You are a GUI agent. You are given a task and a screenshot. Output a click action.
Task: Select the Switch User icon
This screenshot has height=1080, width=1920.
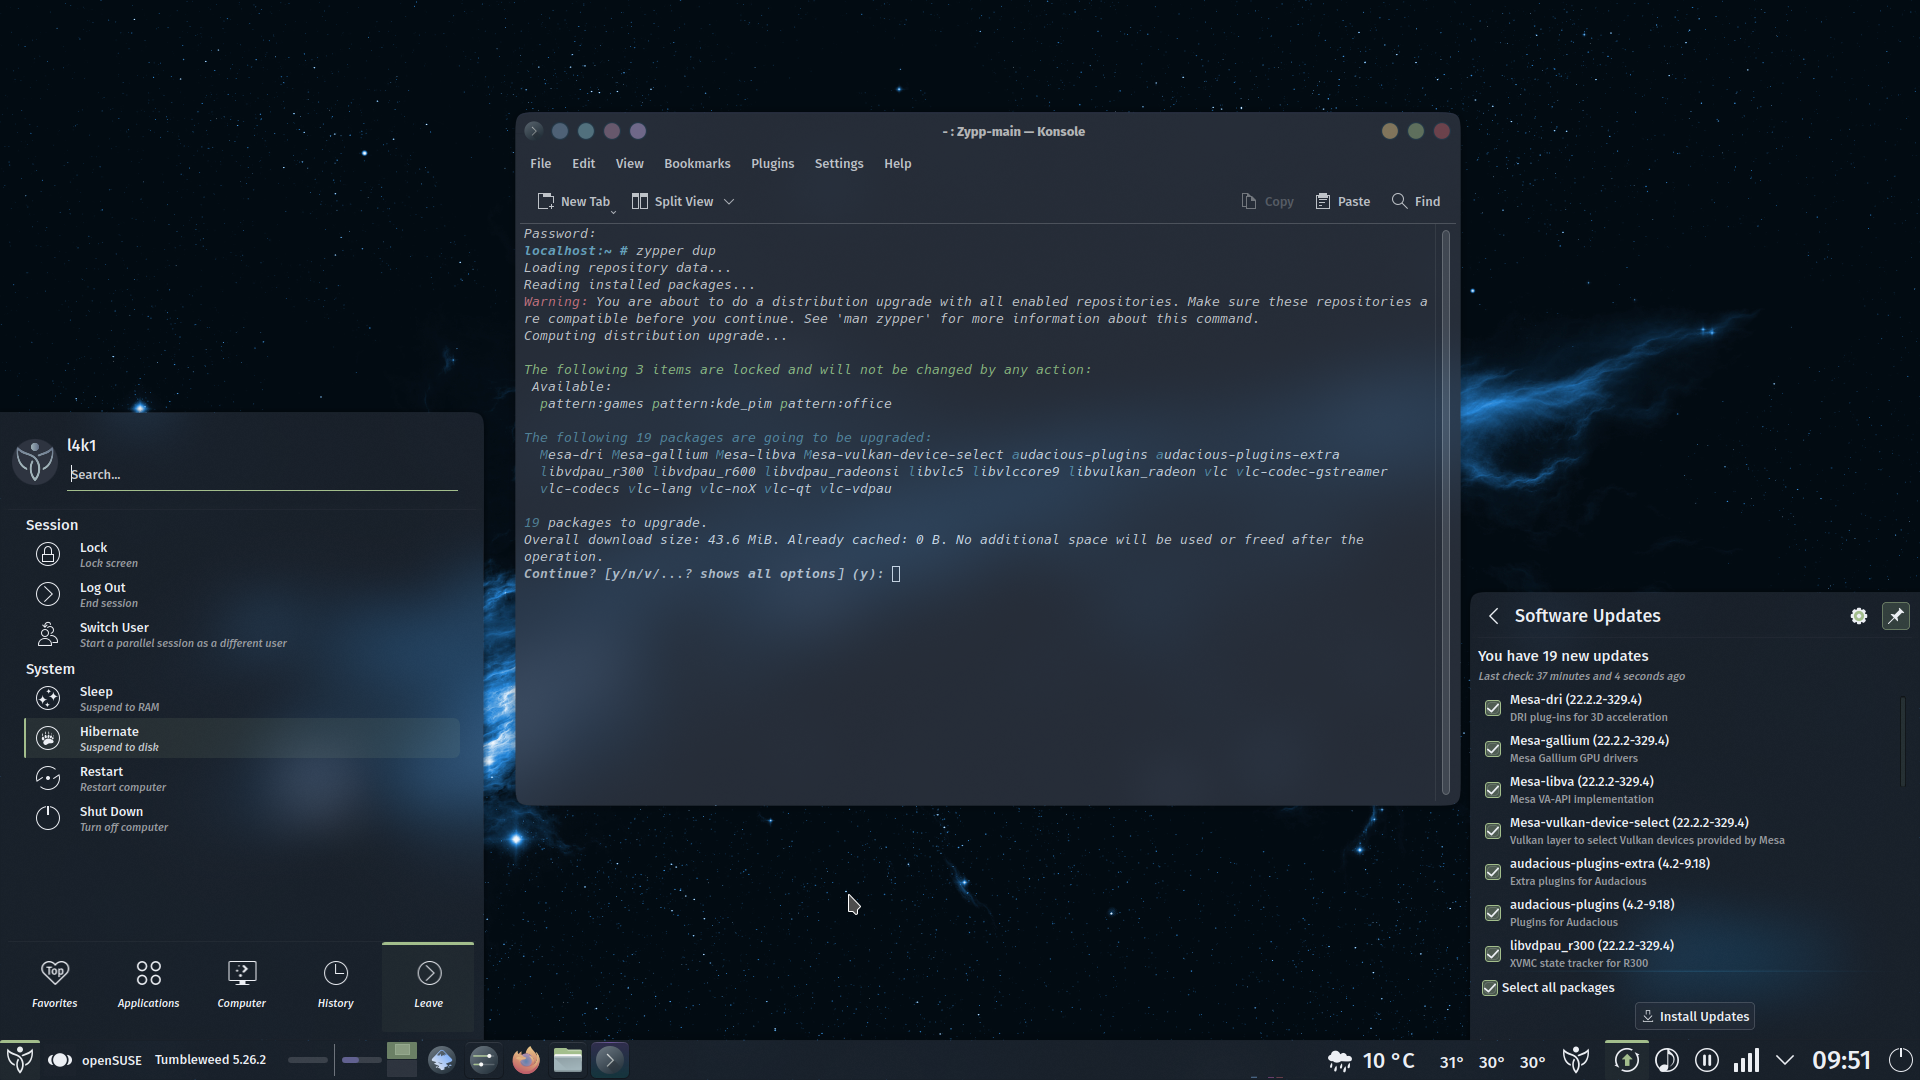48,634
